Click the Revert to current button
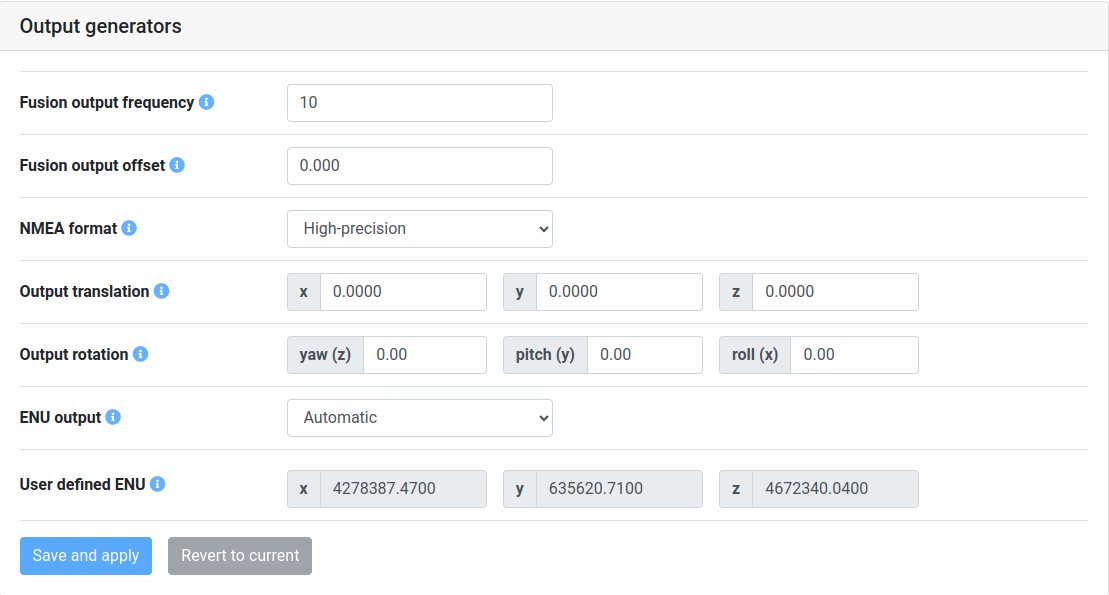 [239, 556]
